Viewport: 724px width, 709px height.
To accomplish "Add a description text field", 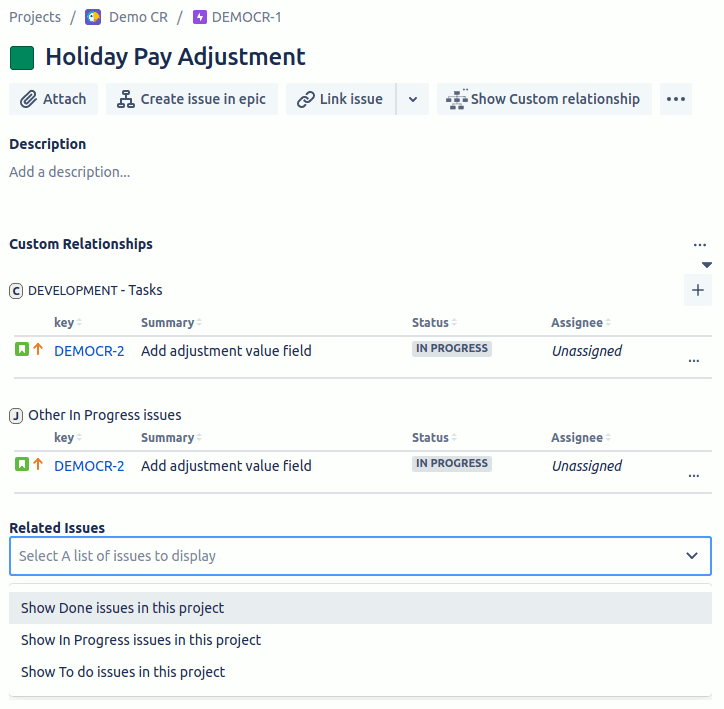I will click(69, 172).
